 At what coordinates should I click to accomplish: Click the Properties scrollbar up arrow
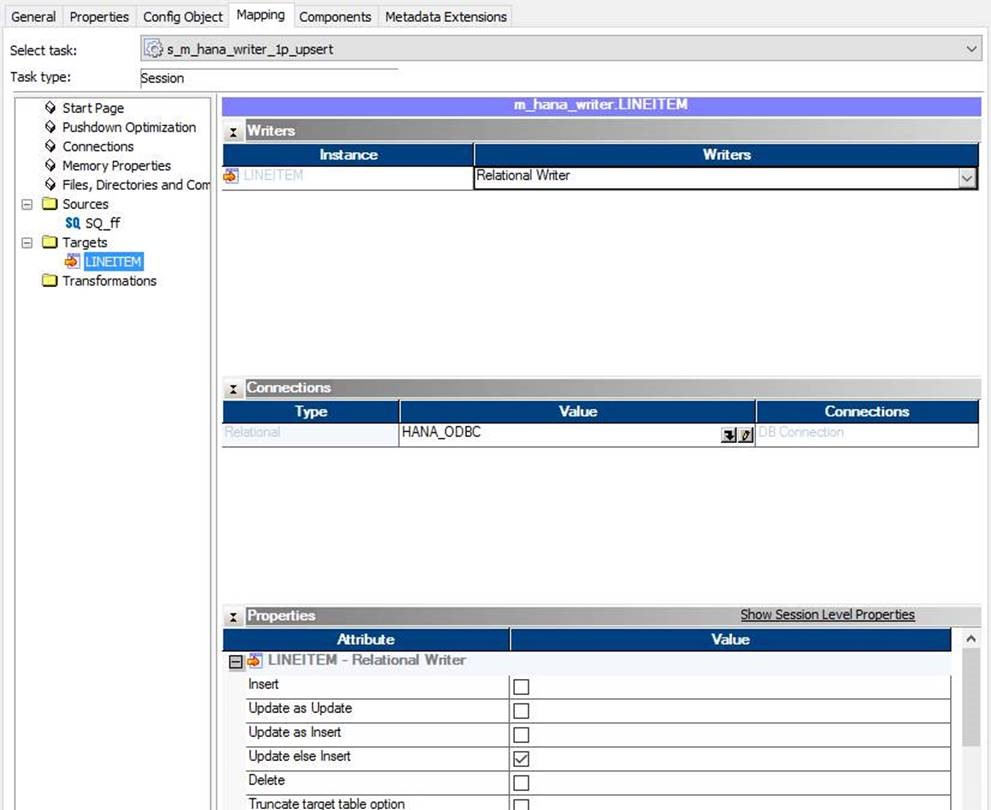click(x=971, y=639)
